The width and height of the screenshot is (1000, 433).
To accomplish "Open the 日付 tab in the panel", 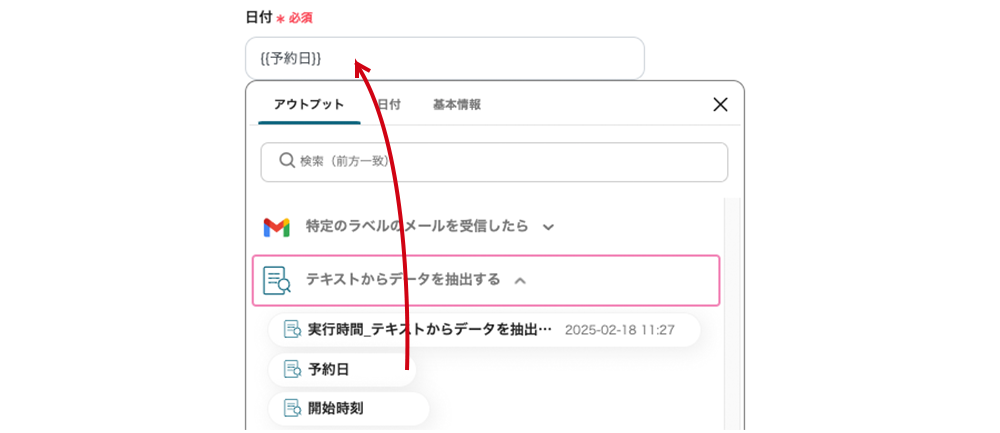I will pos(389,104).
